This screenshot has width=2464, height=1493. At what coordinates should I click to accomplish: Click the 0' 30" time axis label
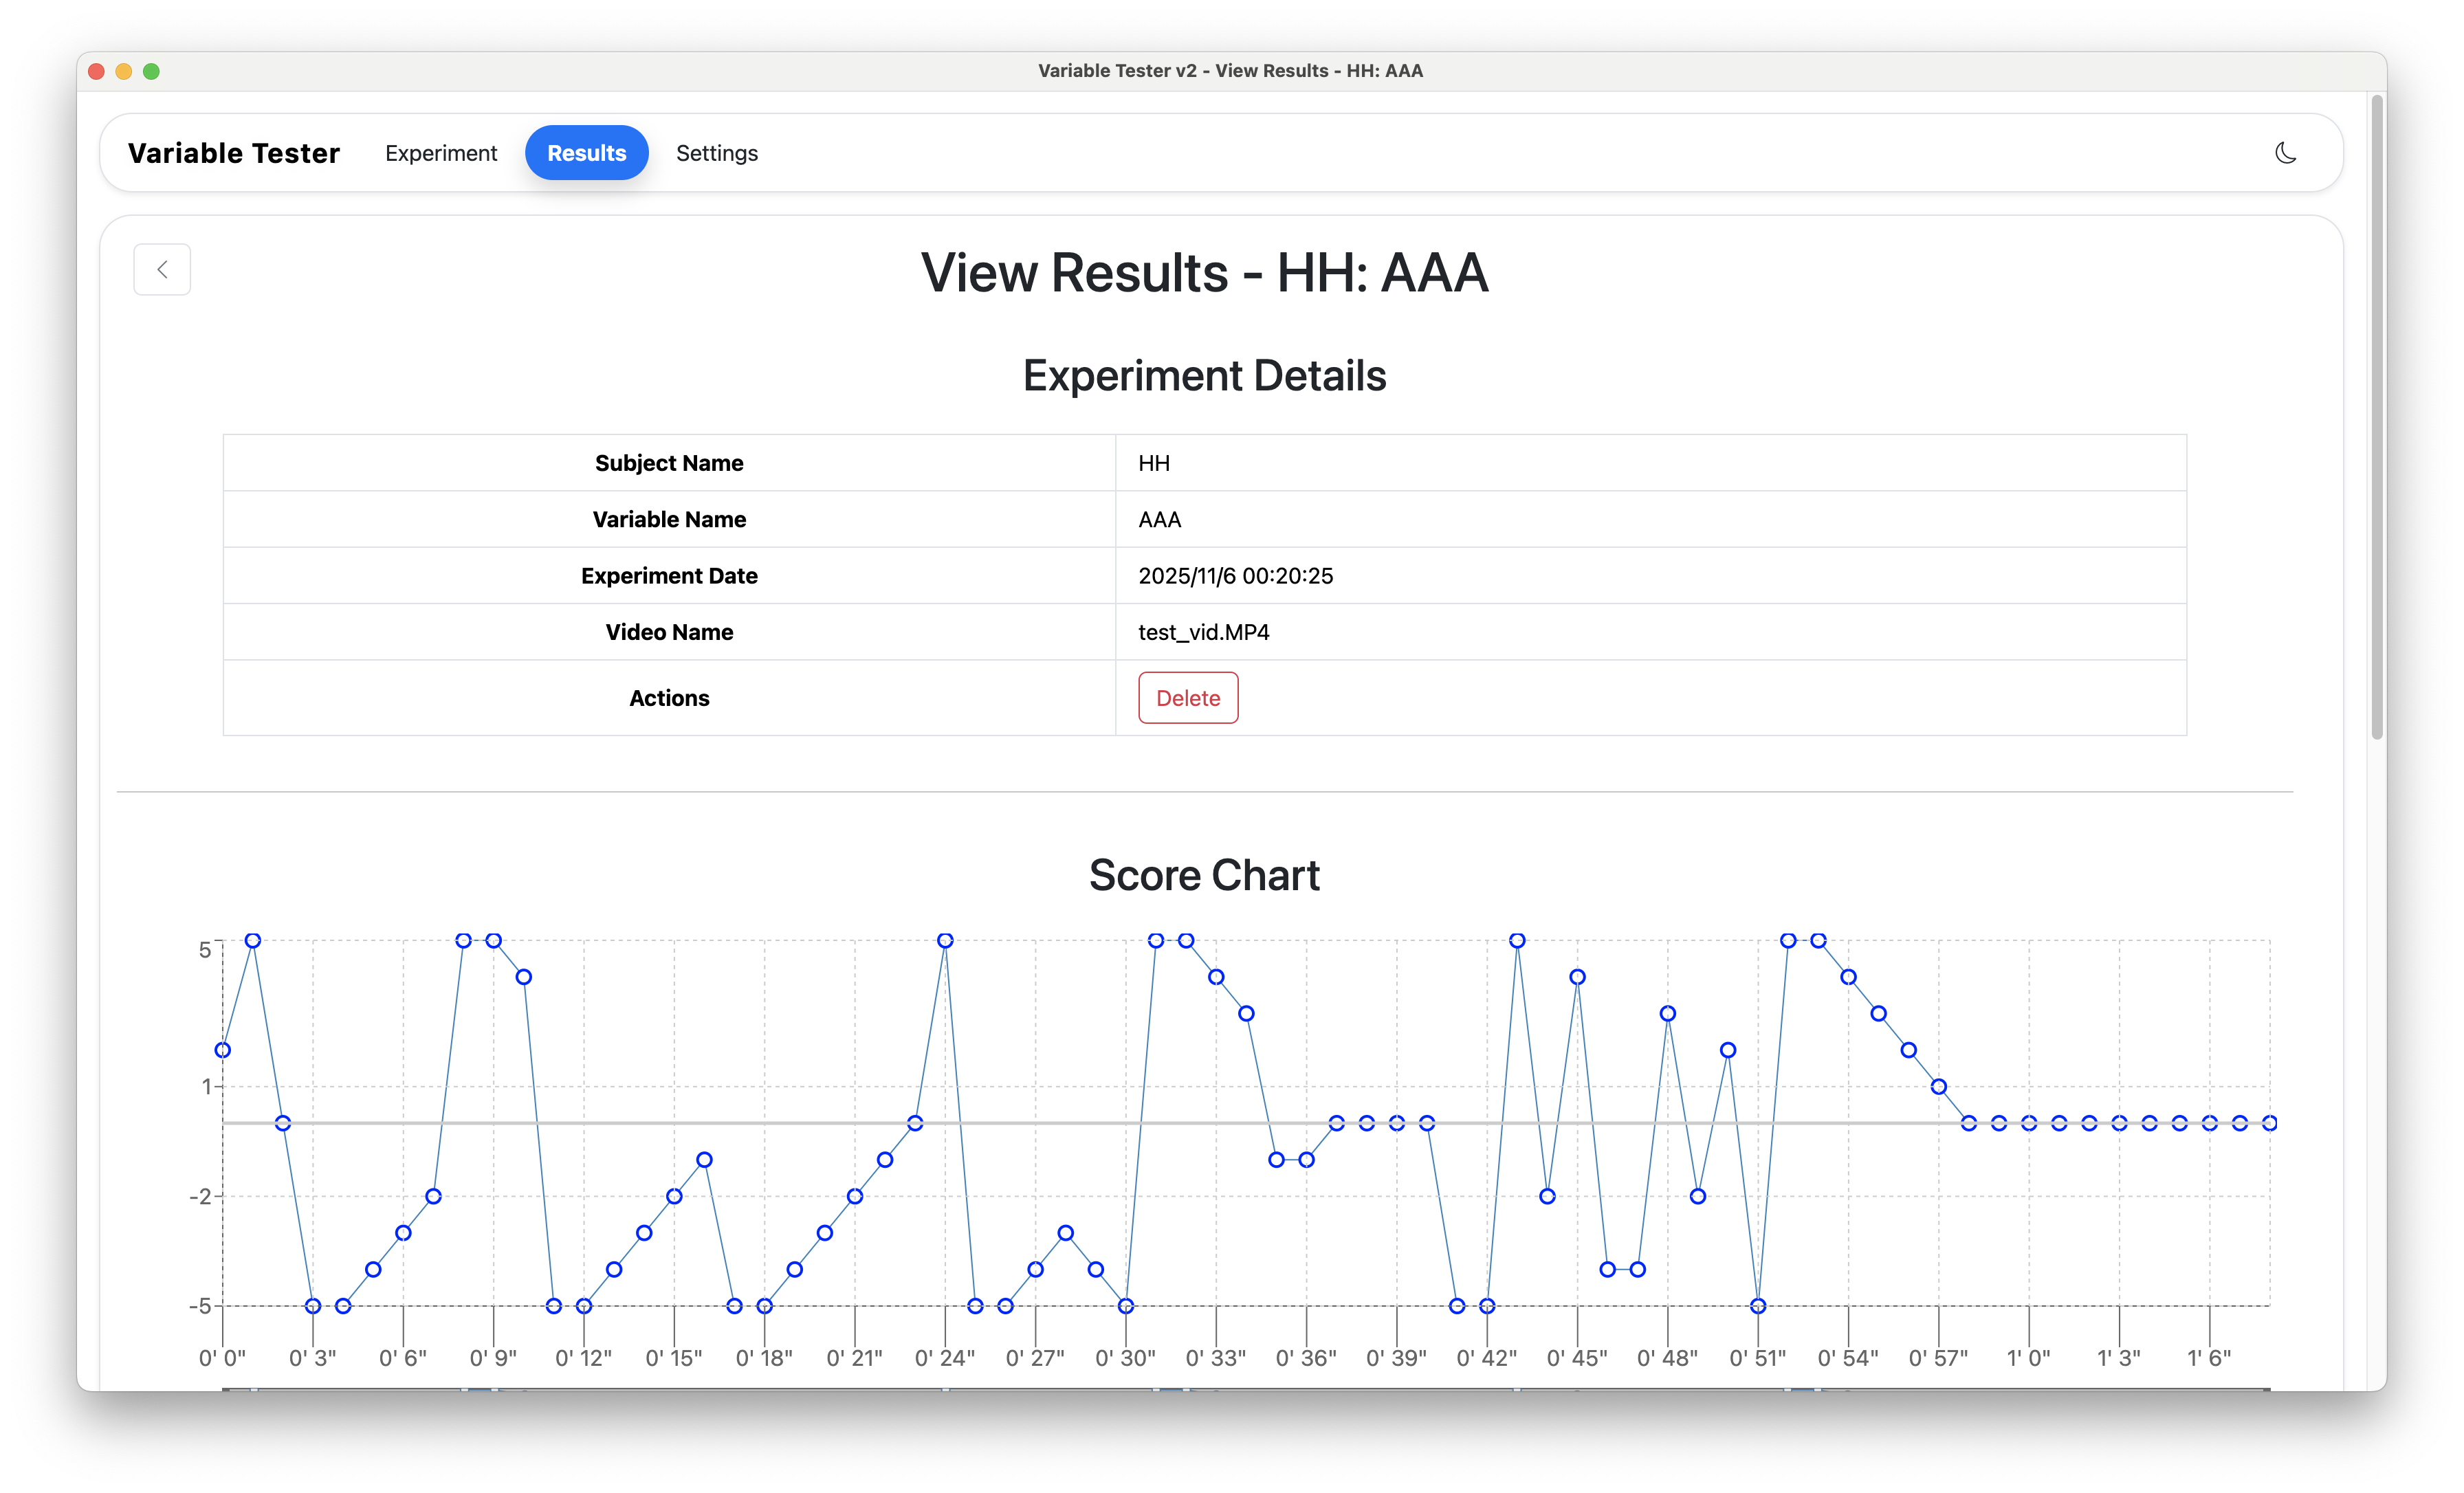tap(1125, 1358)
